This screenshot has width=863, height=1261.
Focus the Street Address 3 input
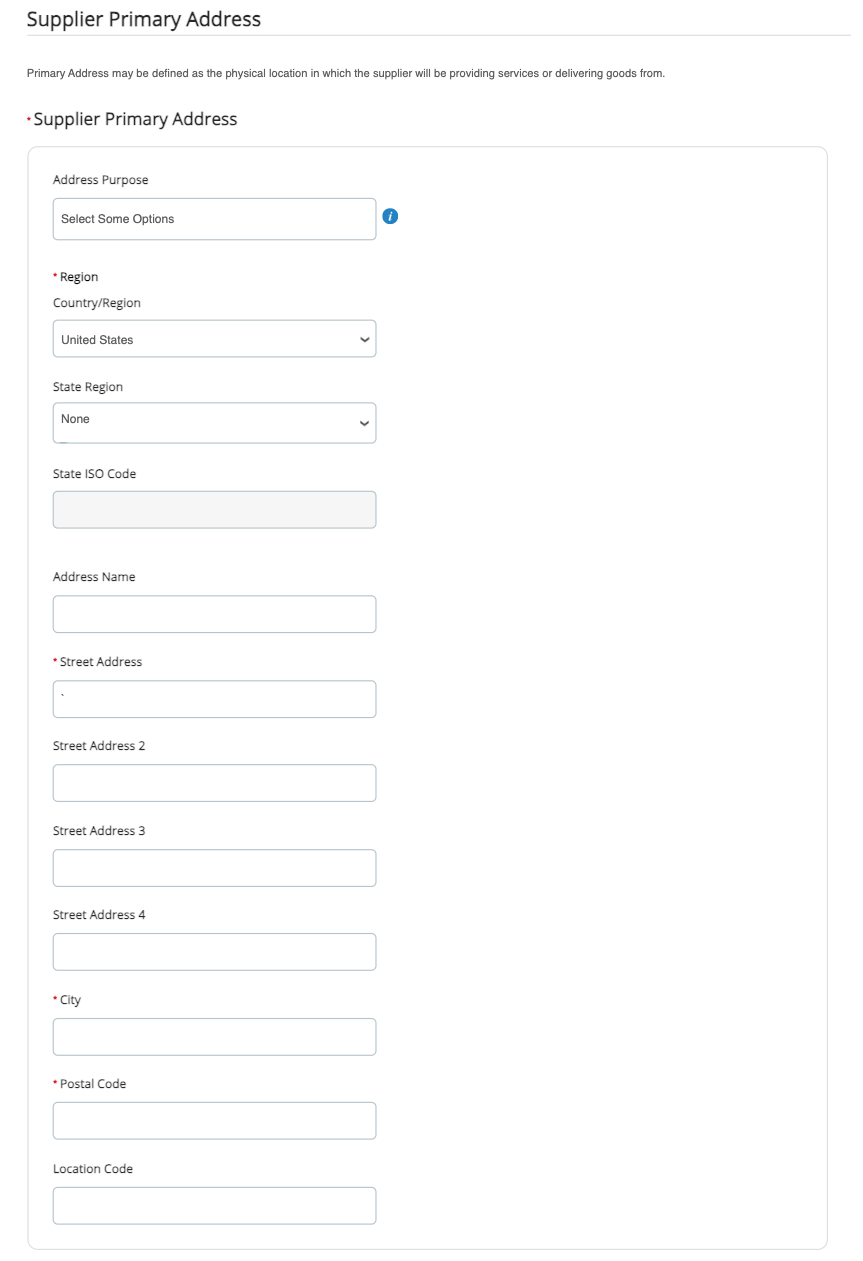pos(214,868)
